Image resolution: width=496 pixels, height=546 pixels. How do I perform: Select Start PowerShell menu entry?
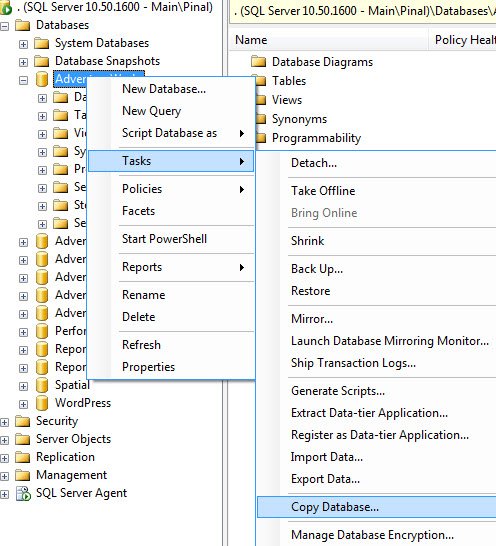(171, 239)
